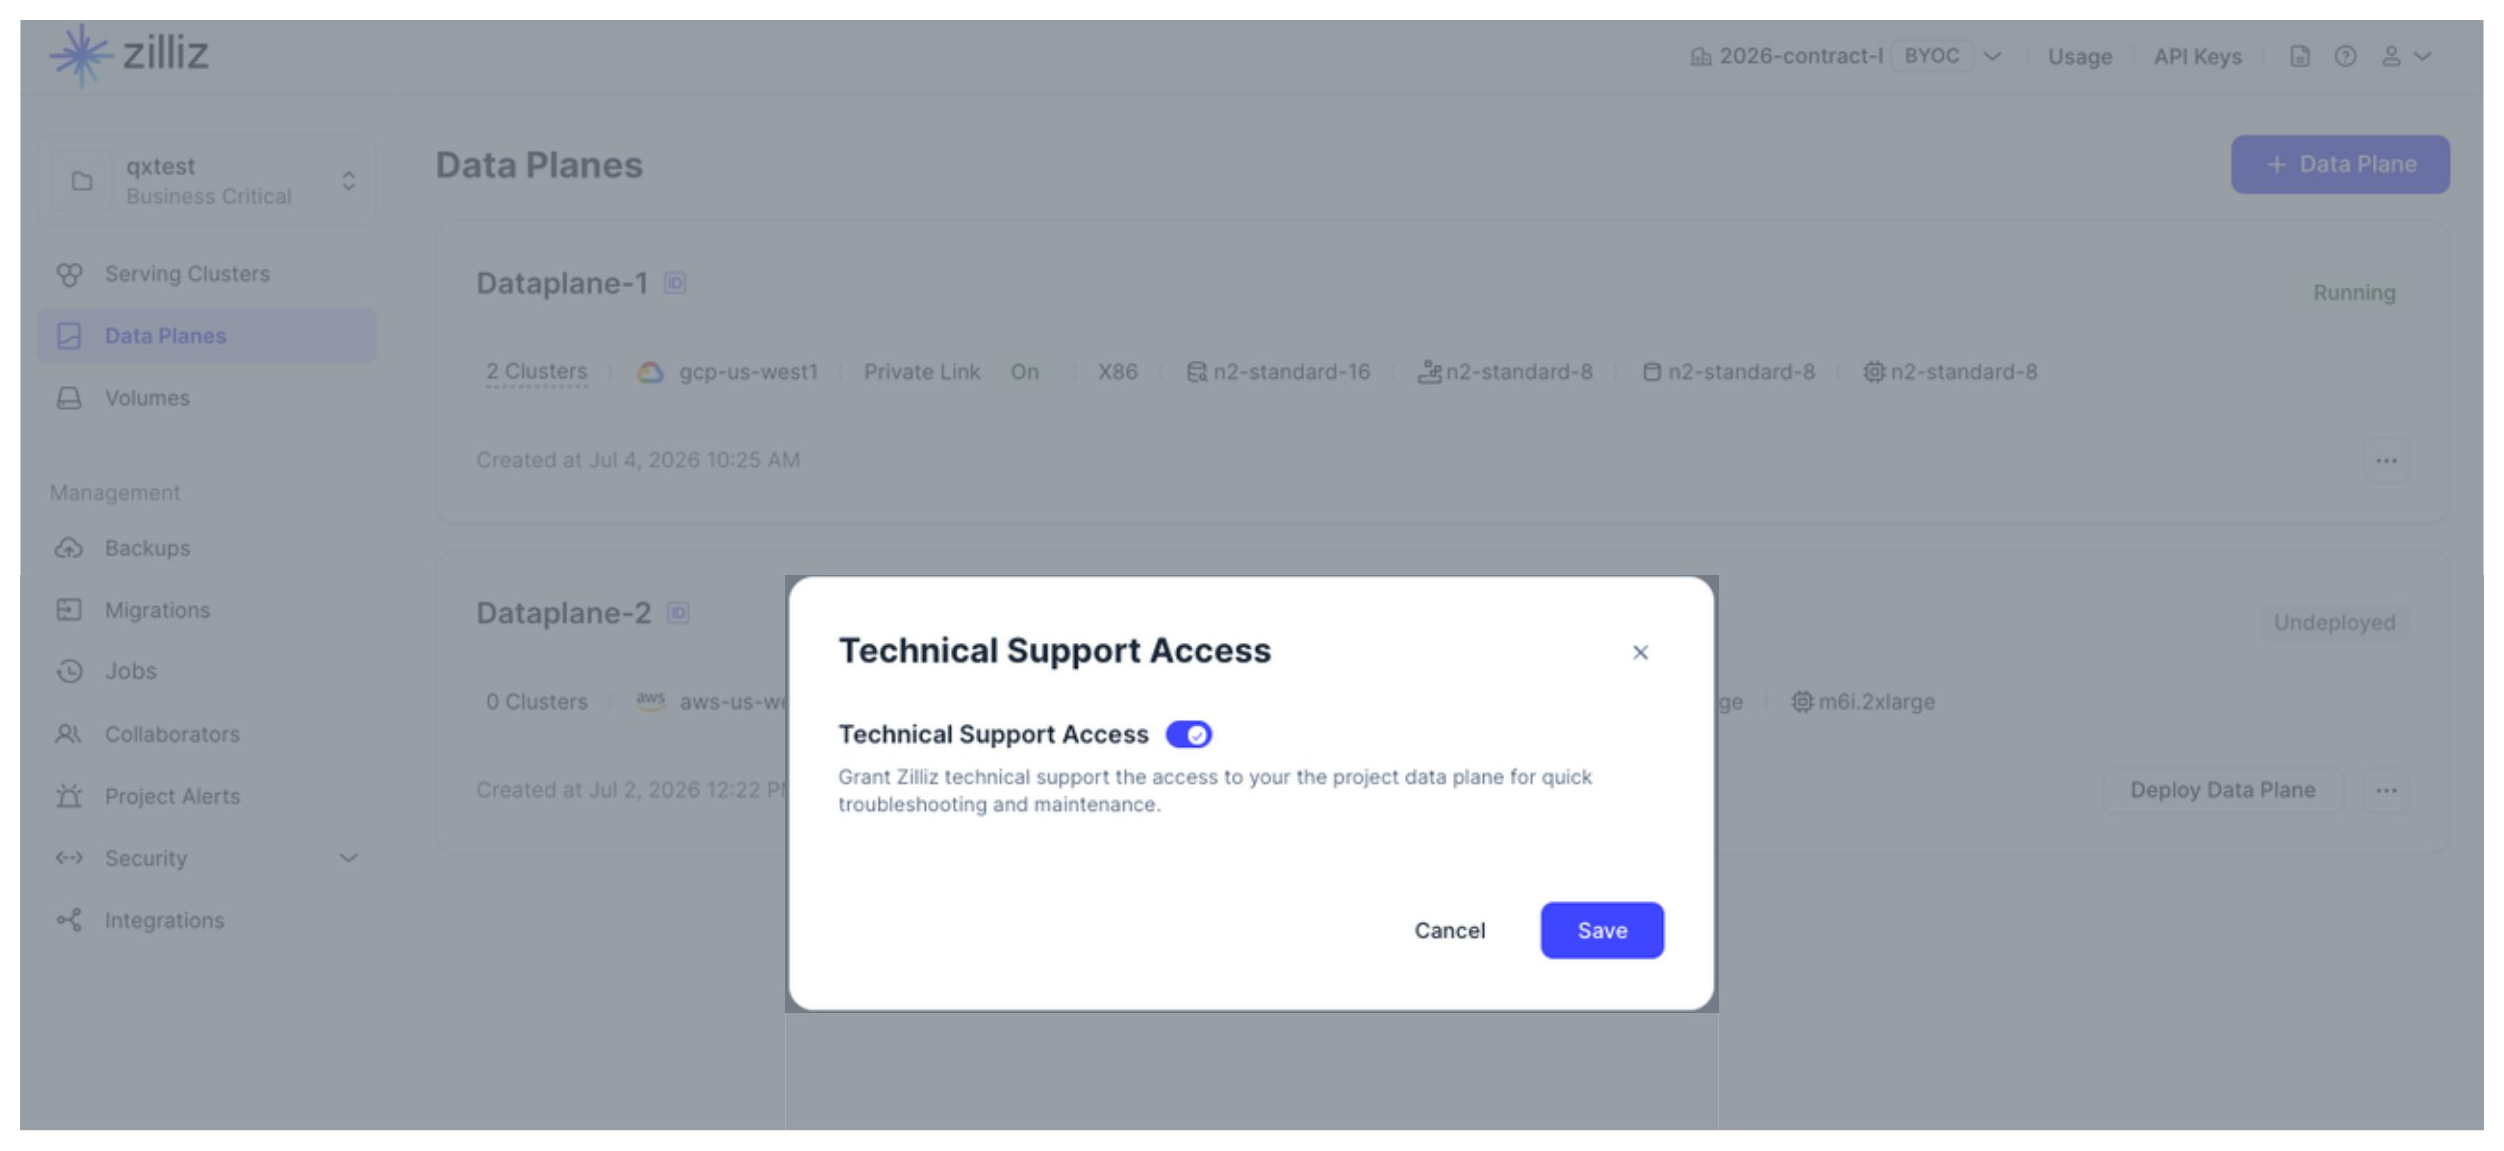Open the user account menu
This screenshot has height=1151, width=2504.
(x=2406, y=56)
